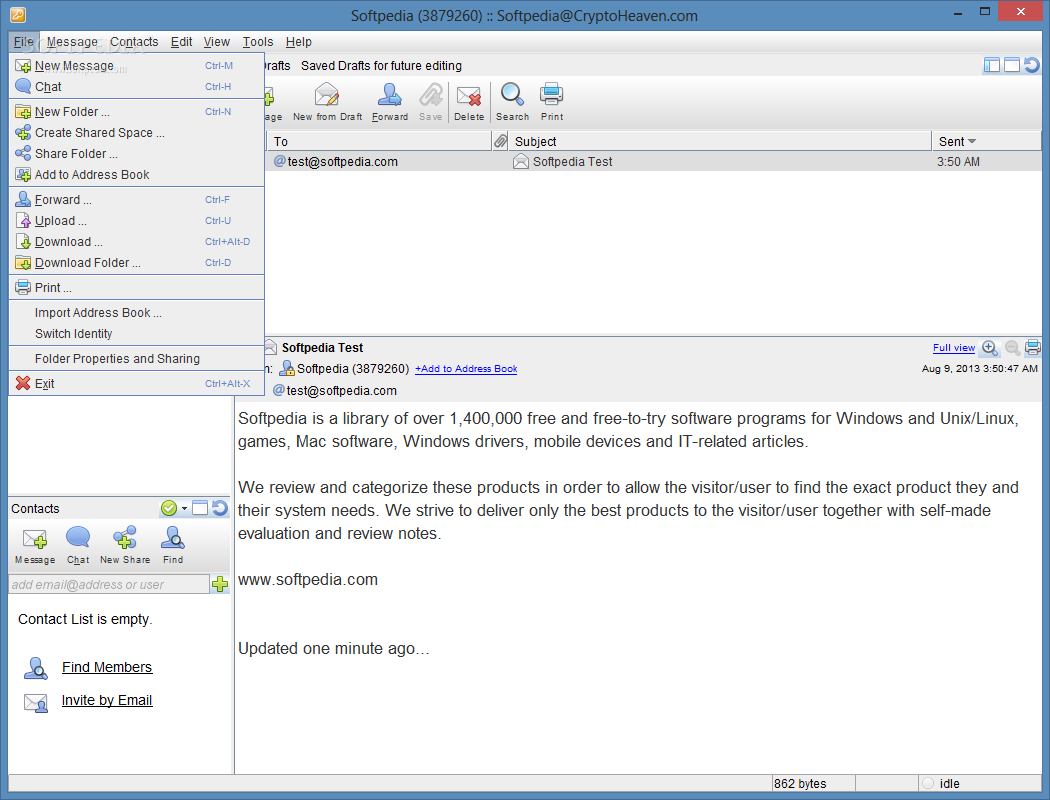Click Find Members link
The height and width of the screenshot is (800, 1050).
[107, 667]
